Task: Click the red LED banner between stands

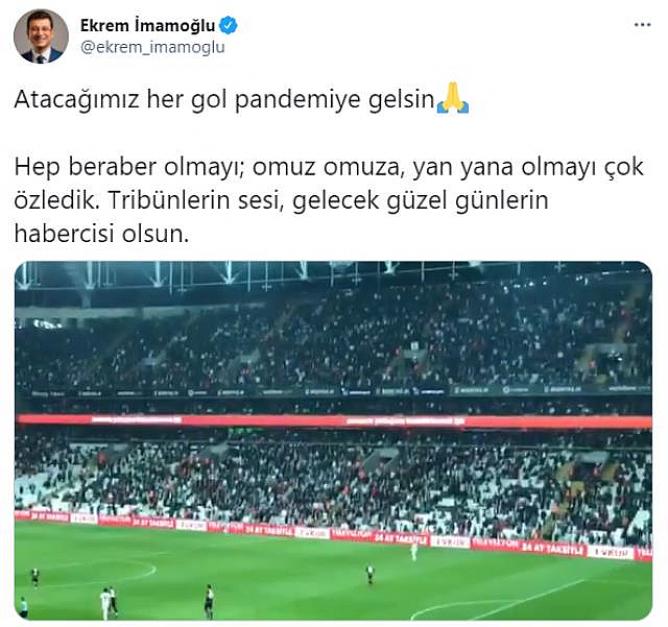Action: click(x=333, y=421)
